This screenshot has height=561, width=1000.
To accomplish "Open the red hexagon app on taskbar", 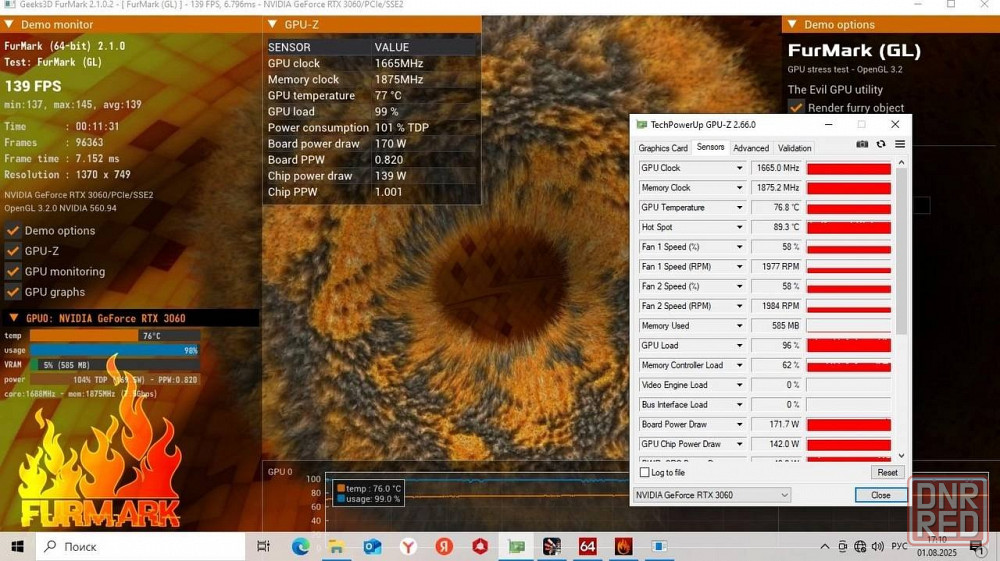I will click(x=480, y=546).
